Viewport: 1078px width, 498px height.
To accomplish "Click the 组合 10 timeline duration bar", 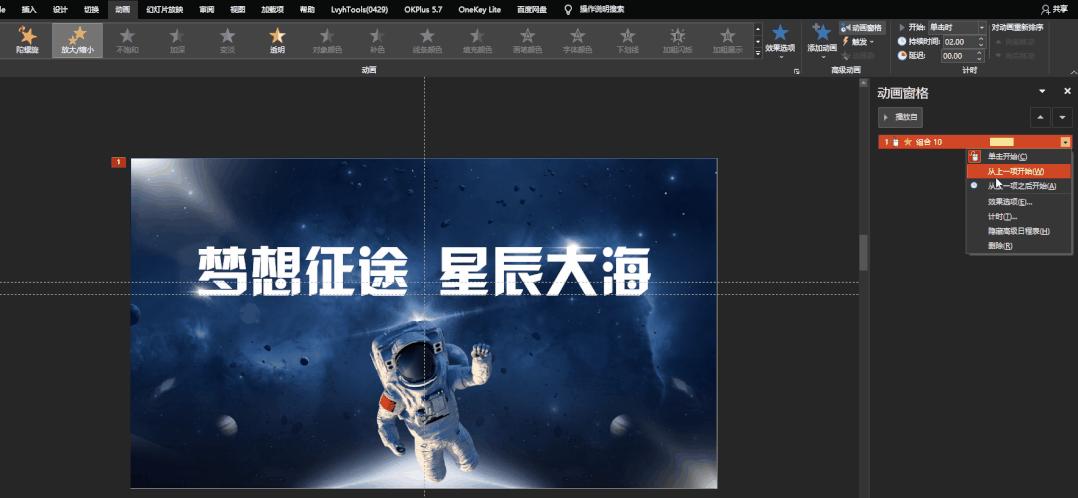I will [x=1001, y=142].
